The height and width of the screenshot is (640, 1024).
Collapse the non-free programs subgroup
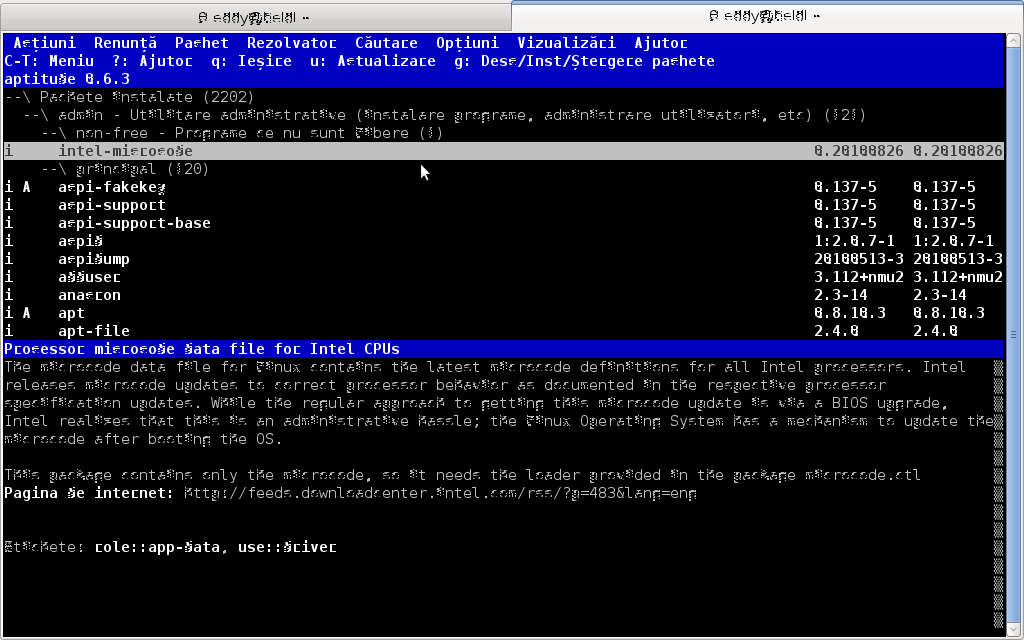(242, 133)
